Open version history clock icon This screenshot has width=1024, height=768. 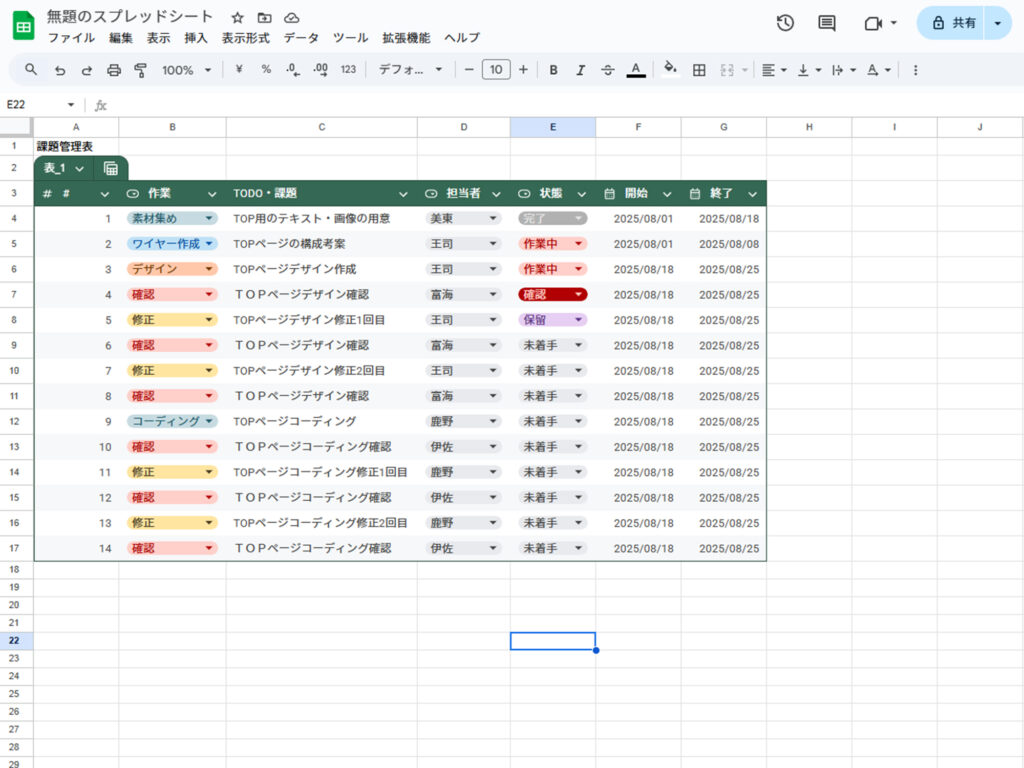point(785,24)
